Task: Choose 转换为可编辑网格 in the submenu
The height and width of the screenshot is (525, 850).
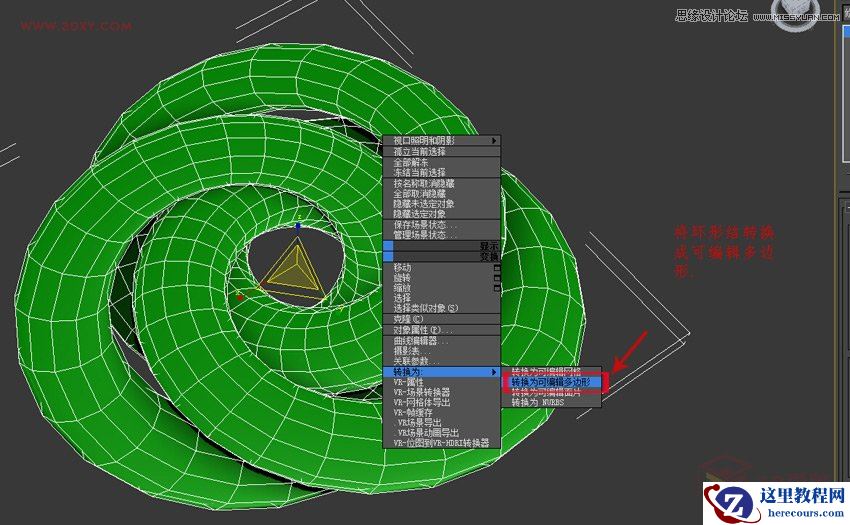Action: (551, 372)
